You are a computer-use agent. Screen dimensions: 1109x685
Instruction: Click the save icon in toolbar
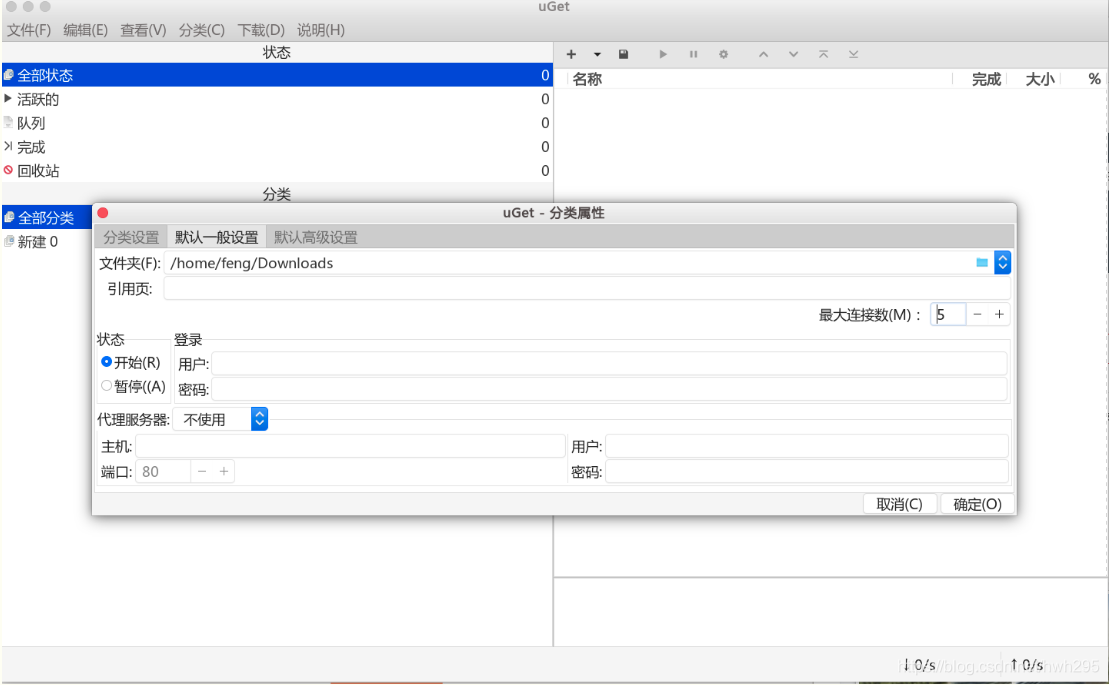[623, 54]
